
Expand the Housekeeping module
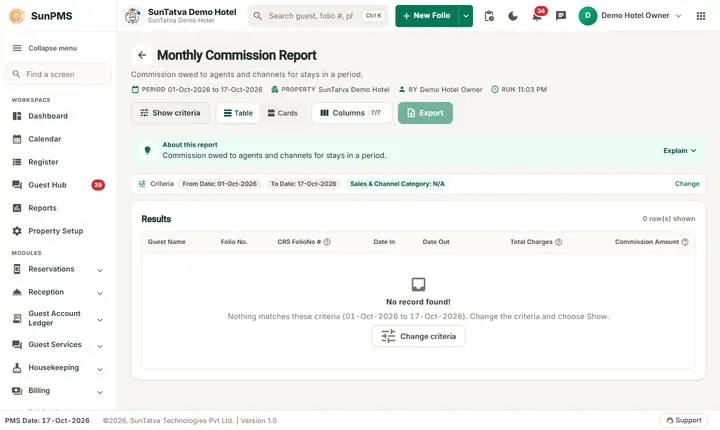[58, 368]
